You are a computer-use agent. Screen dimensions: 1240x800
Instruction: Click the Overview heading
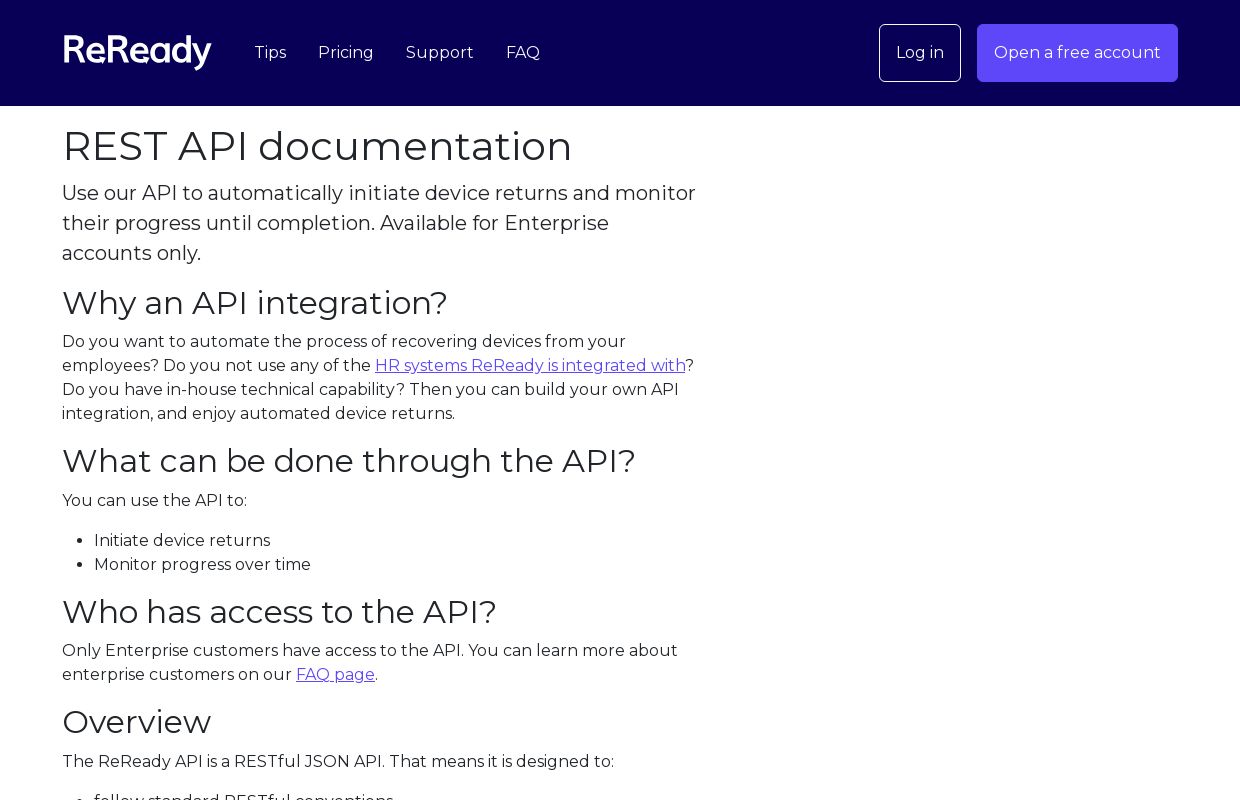[x=136, y=722]
